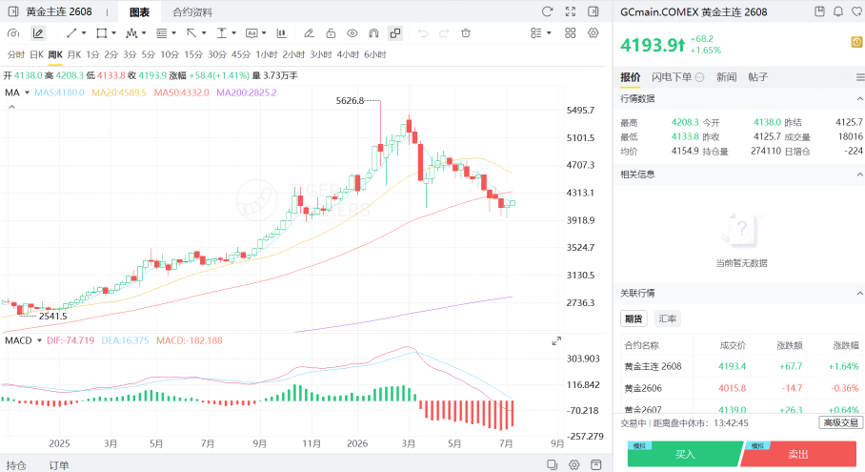Switch to the 合约资料 tab

click(192, 12)
